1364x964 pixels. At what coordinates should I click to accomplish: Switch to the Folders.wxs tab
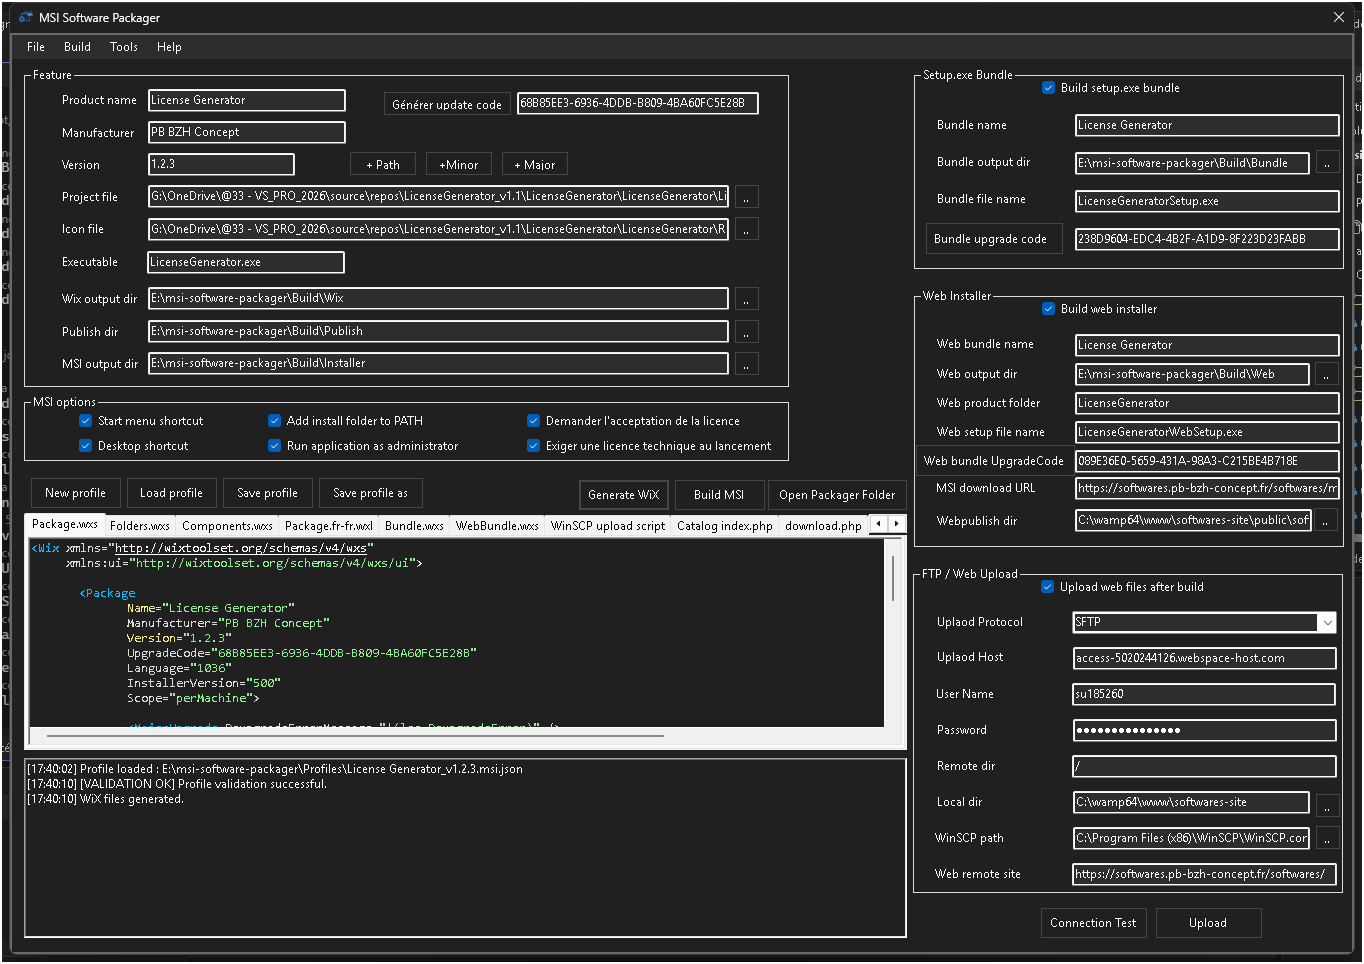tap(140, 526)
